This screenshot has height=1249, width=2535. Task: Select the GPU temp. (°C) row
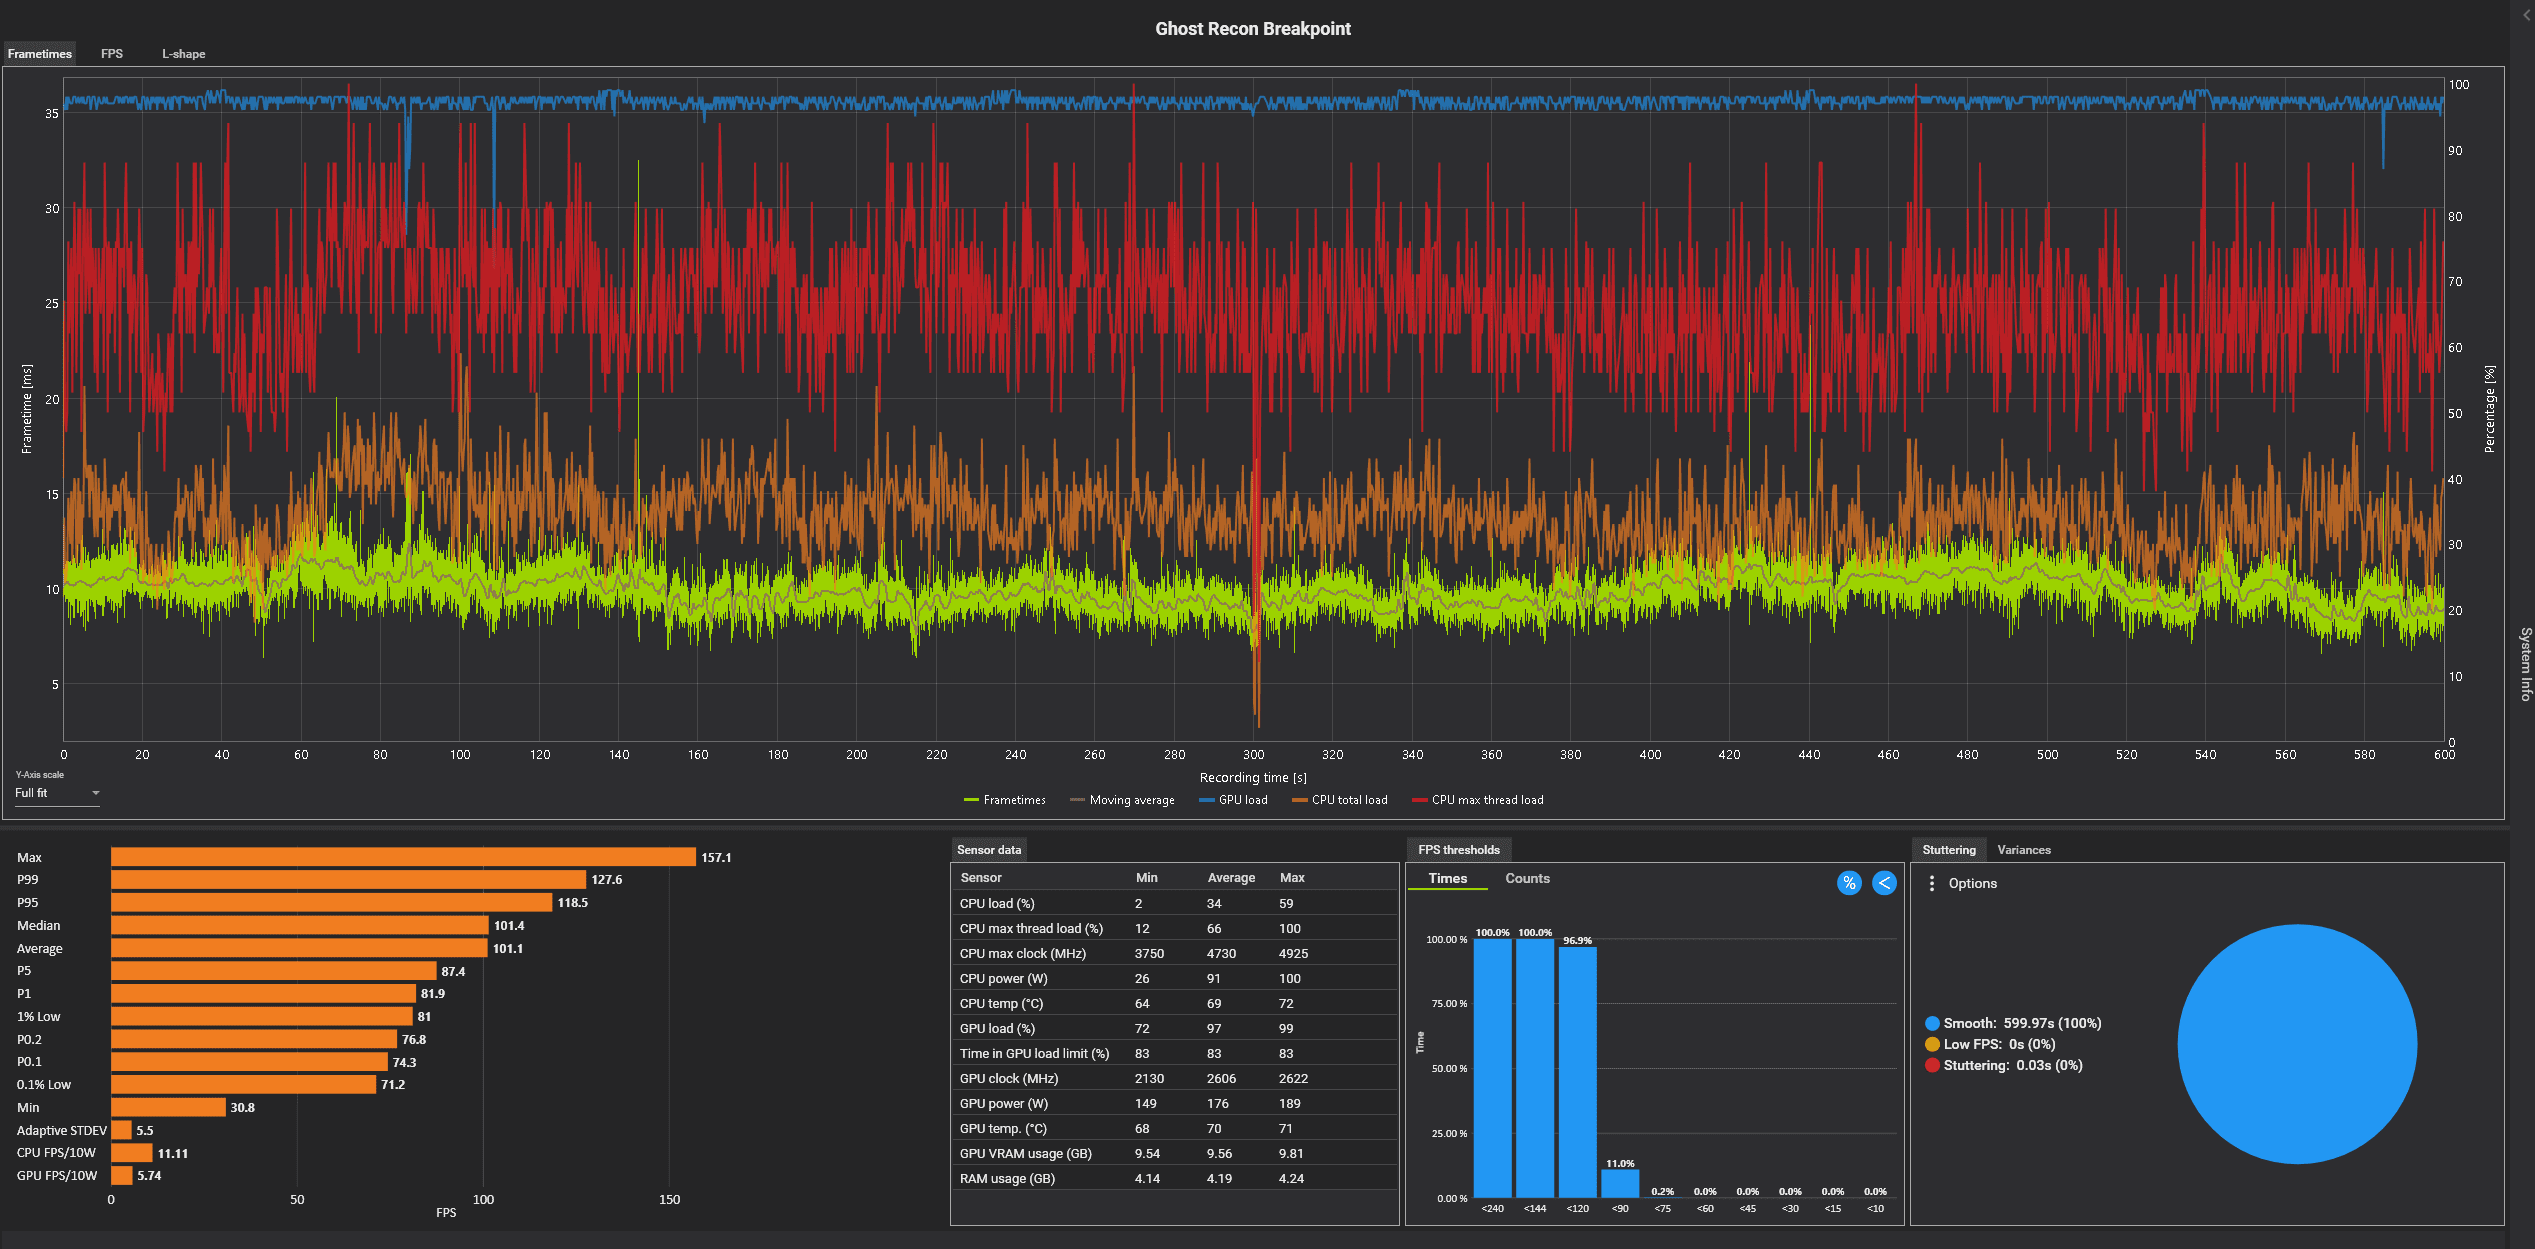click(x=1174, y=1128)
